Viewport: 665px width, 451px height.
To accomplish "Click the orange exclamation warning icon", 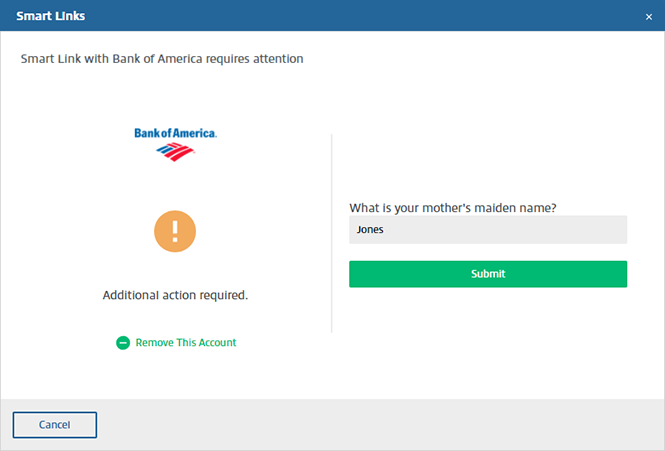I will [175, 231].
